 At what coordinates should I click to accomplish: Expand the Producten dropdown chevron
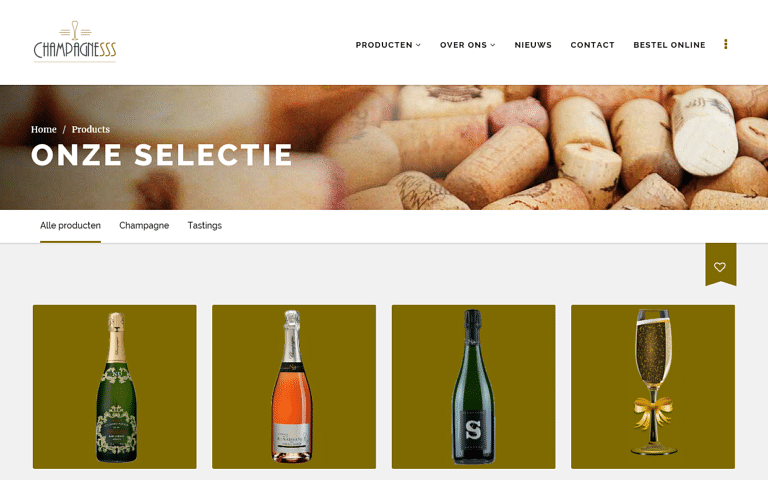click(x=418, y=45)
